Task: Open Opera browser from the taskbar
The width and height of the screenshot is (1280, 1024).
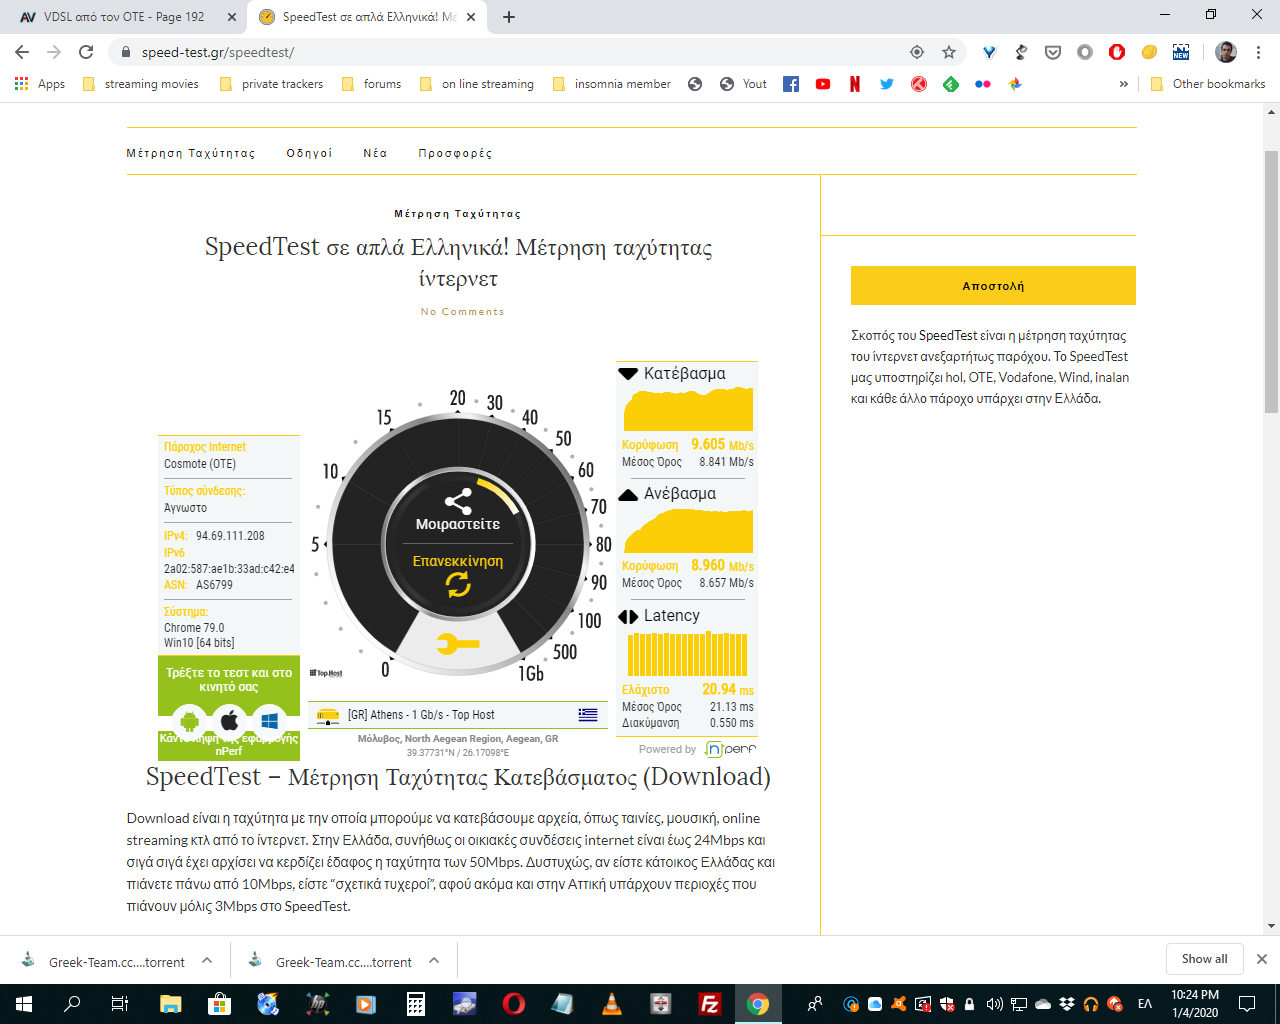Action: [x=514, y=1004]
